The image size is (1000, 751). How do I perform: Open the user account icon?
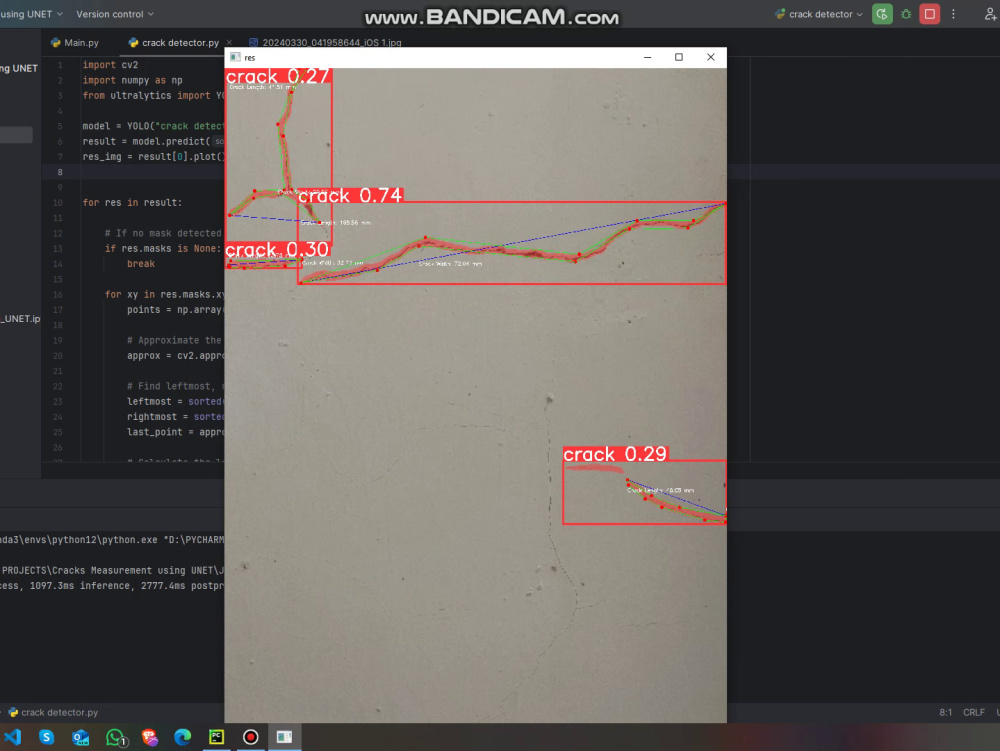point(990,14)
